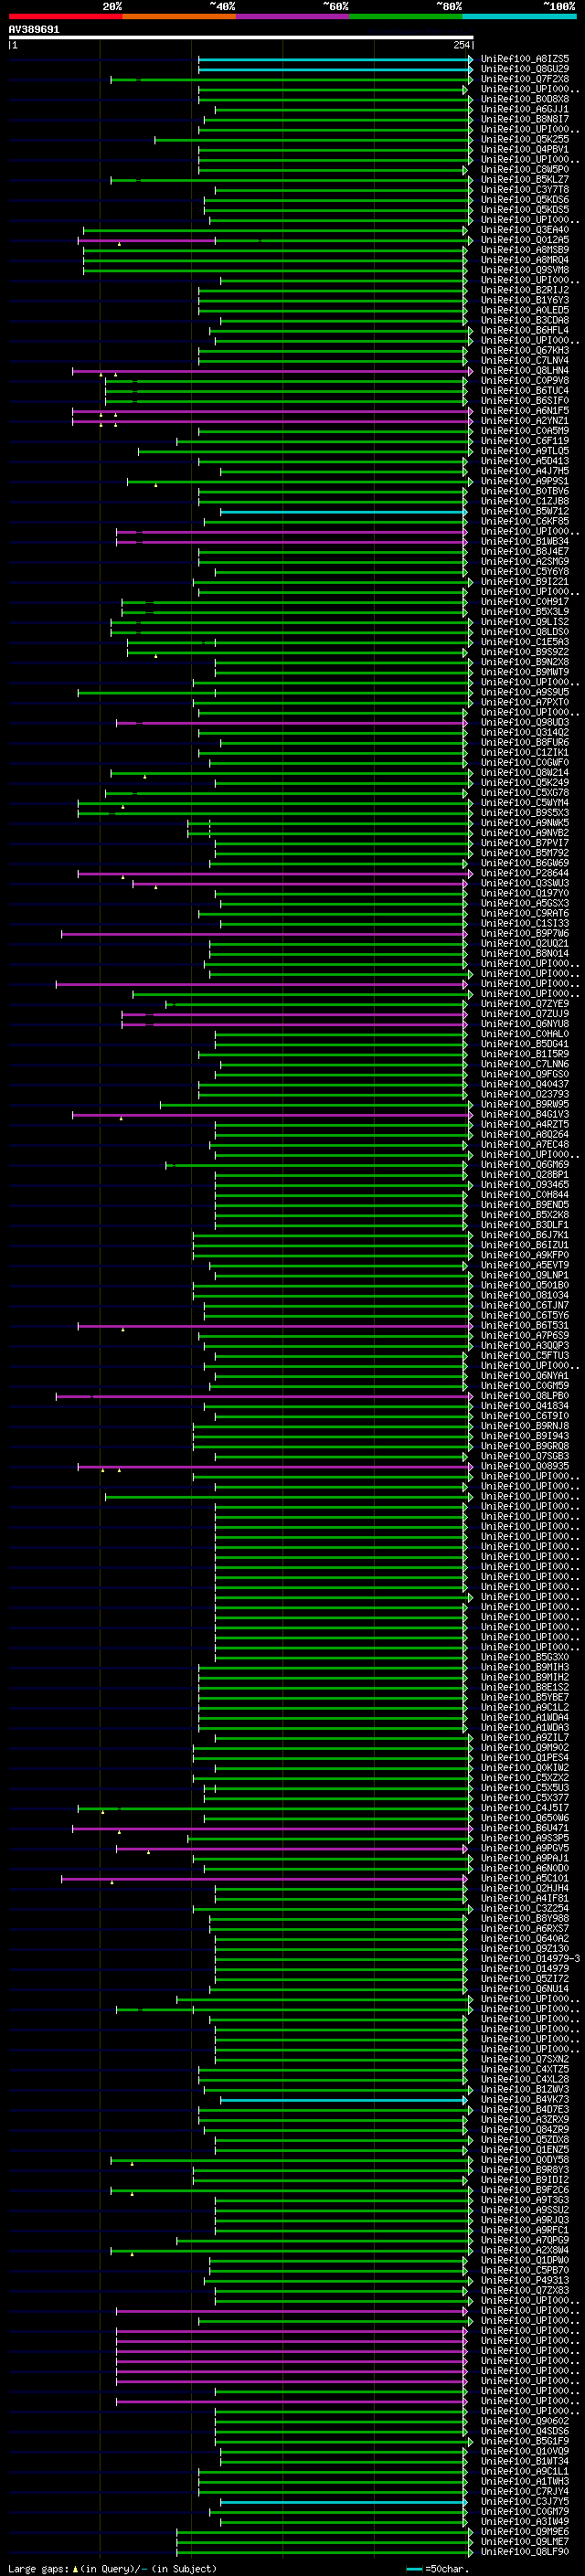
Task: Select the UniRef100_Q6NU14 label
Action: [x=525, y=1989]
